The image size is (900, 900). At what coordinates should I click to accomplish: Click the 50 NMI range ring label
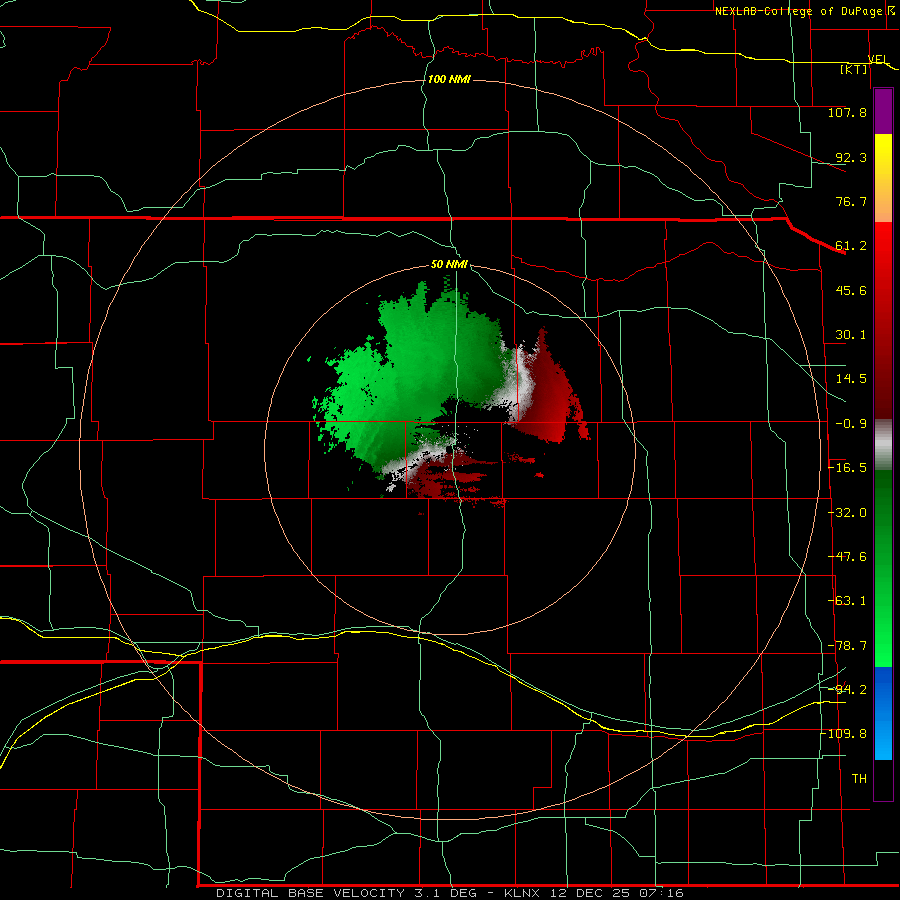pyautogui.click(x=449, y=264)
